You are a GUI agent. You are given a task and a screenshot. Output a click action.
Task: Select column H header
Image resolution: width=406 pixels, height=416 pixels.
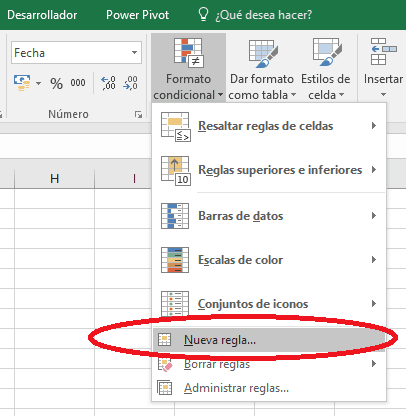(55, 179)
